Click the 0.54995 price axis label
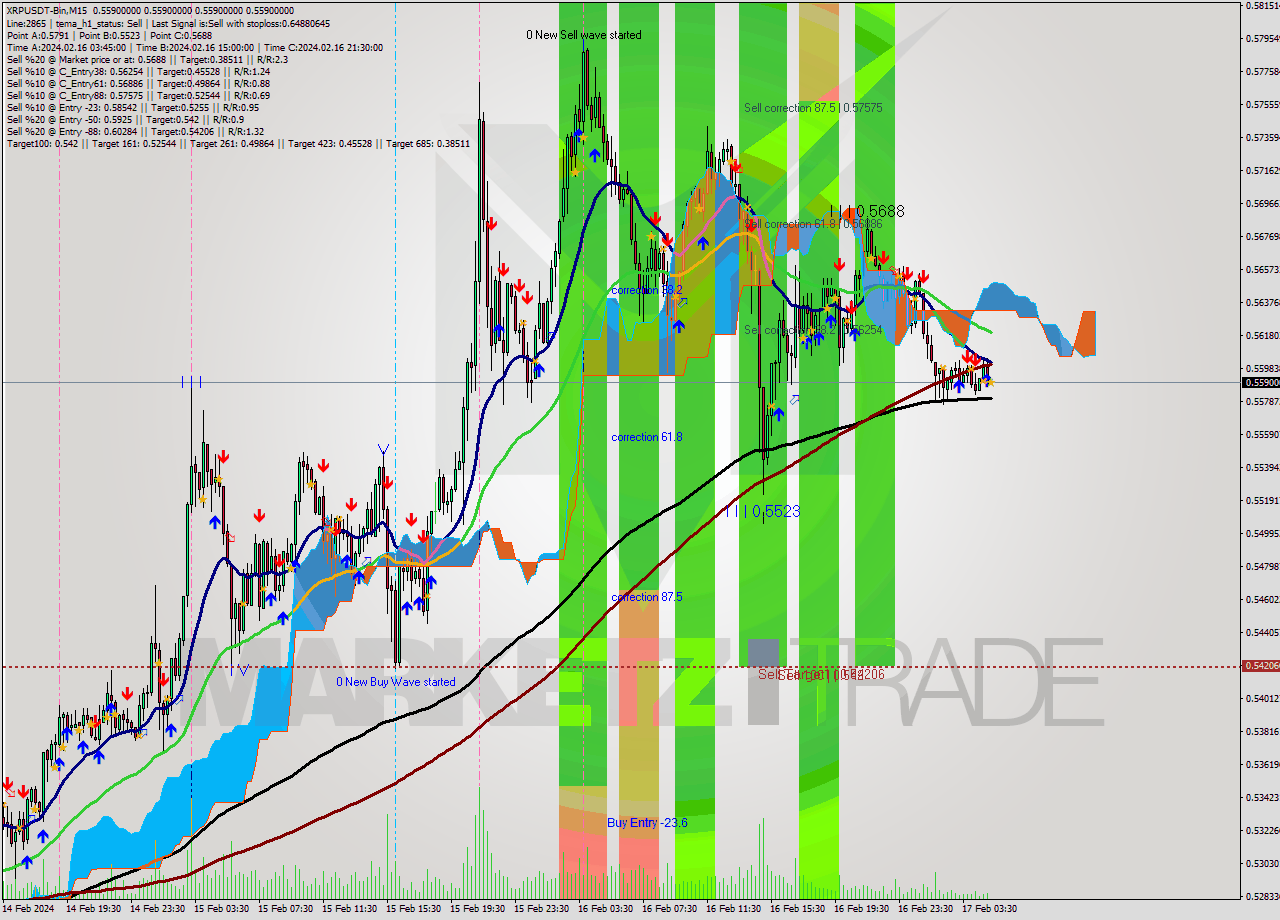Screen dimensions: 1280x920 click(x=1263, y=533)
